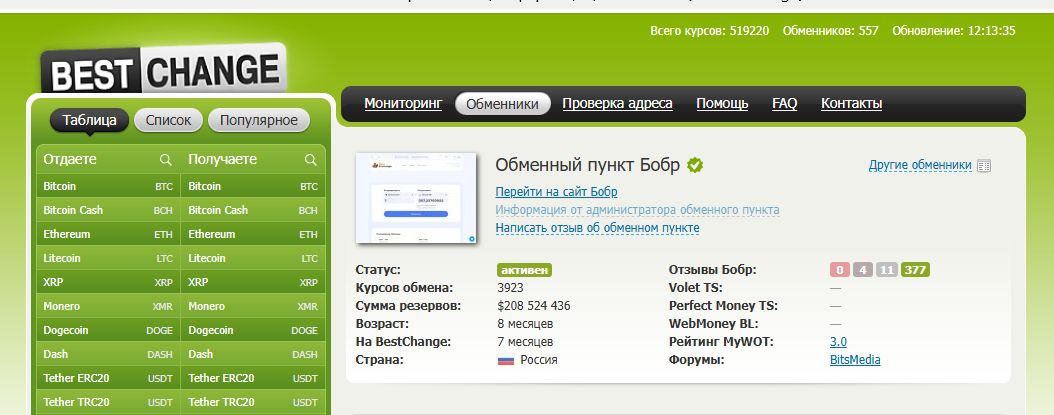This screenshot has width=1054, height=415.
Task: Open the Контакты menu item
Action: click(x=852, y=104)
